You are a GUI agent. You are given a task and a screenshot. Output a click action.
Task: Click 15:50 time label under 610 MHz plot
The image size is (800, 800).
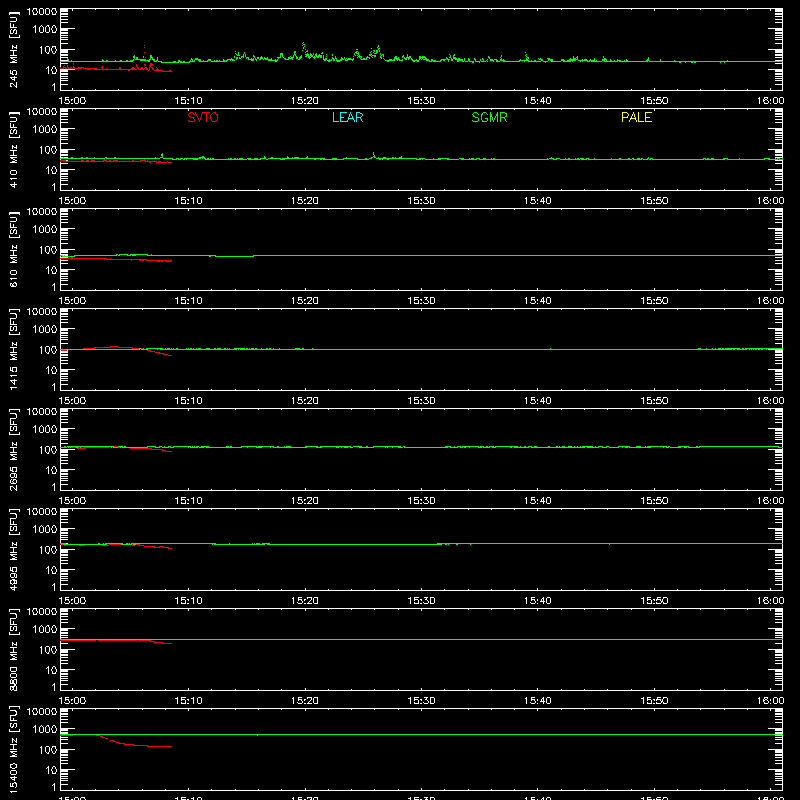pyautogui.click(x=654, y=301)
